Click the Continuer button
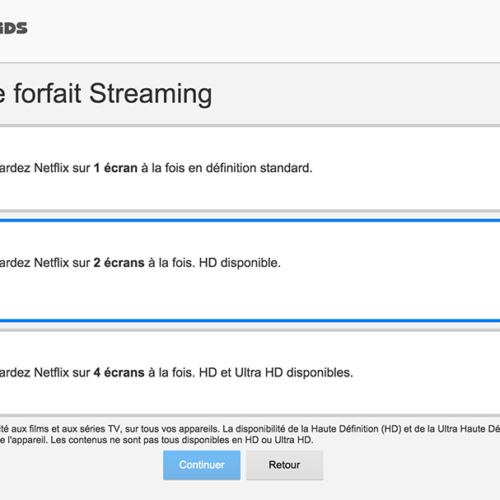Viewport: 500px width, 500px height. (202, 465)
